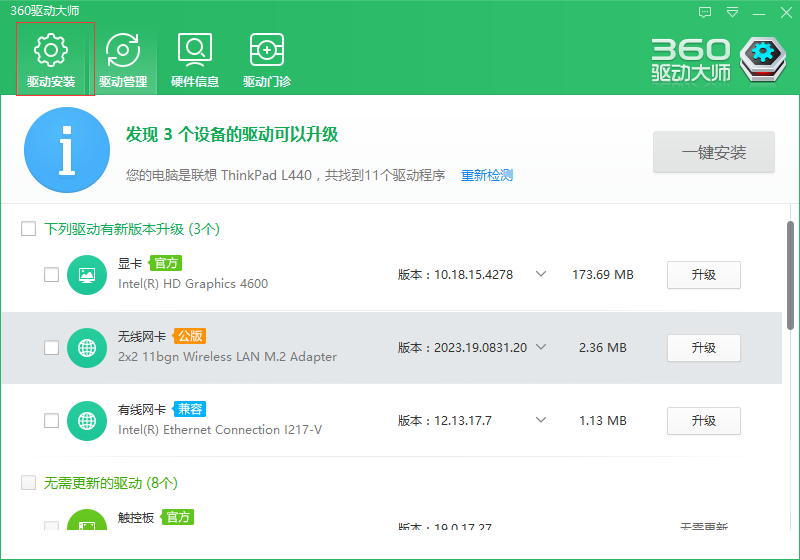Click the 一键安装 button

tap(714, 152)
